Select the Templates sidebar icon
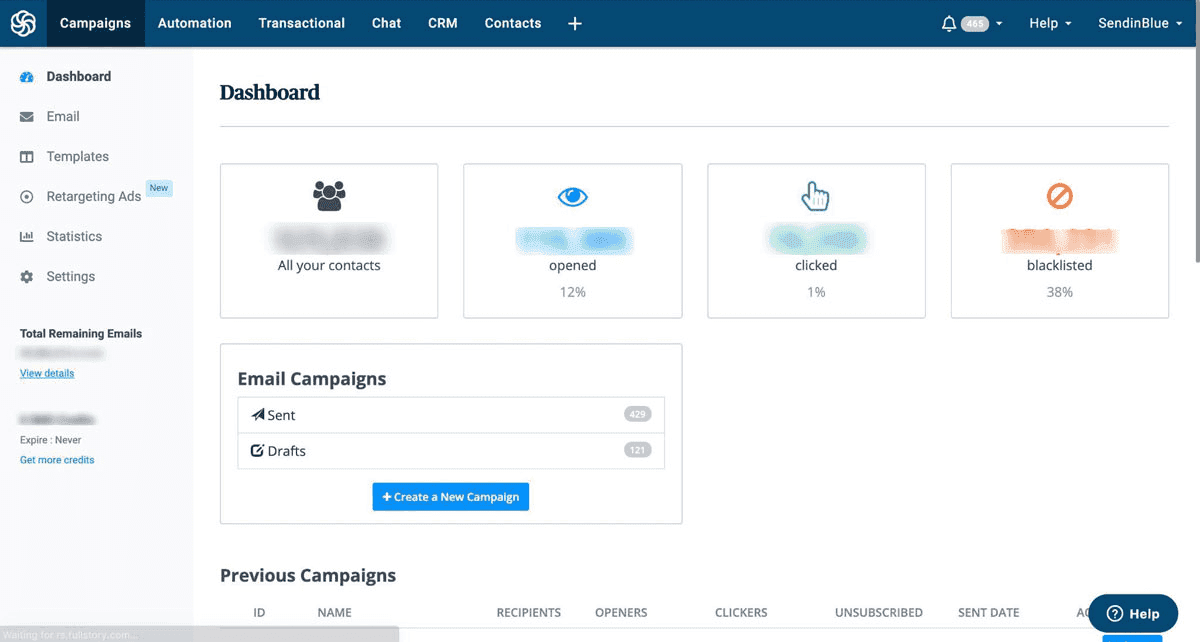The height and width of the screenshot is (642, 1200). click(x=25, y=156)
